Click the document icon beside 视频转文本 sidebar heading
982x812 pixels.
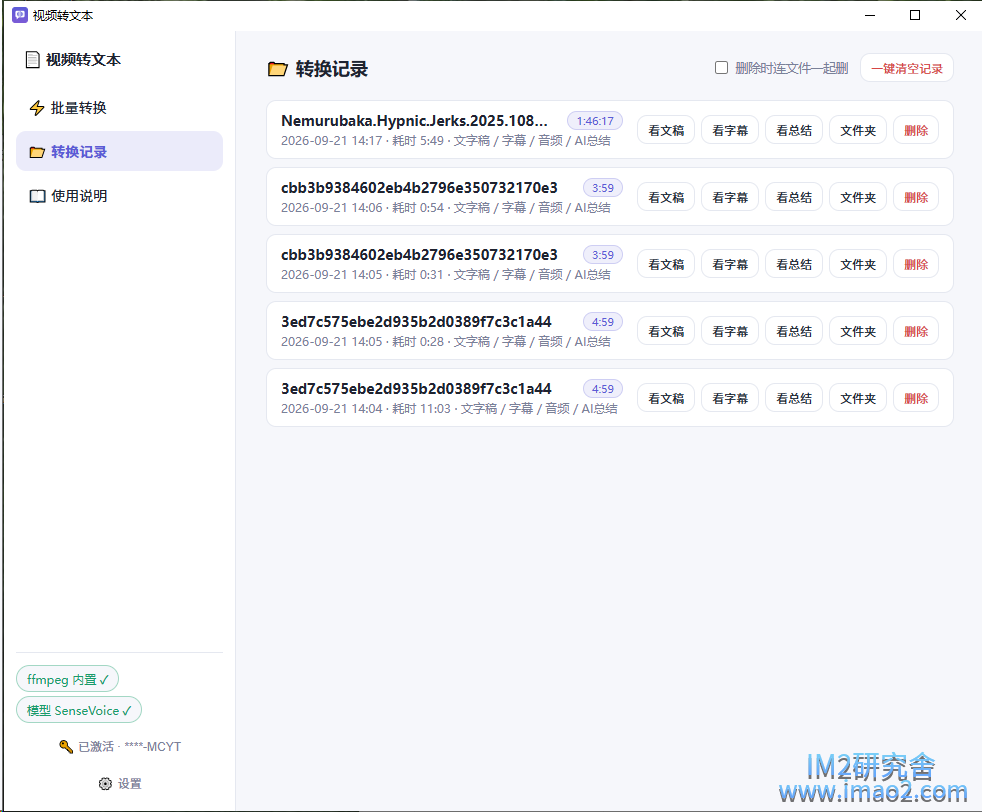coord(33,59)
